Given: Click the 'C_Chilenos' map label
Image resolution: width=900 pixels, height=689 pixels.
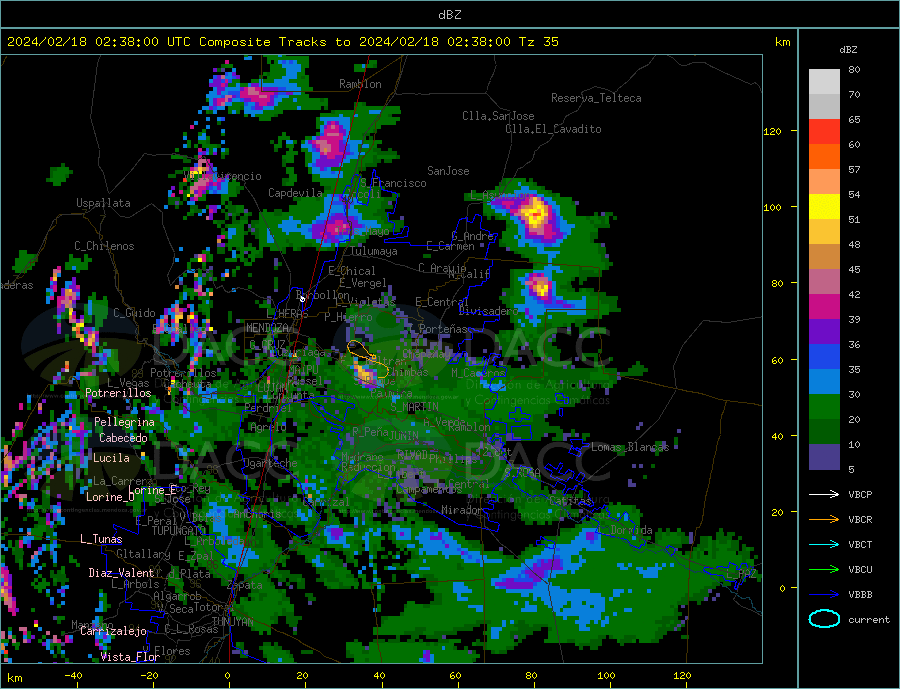Looking at the screenshot, I should [104, 246].
